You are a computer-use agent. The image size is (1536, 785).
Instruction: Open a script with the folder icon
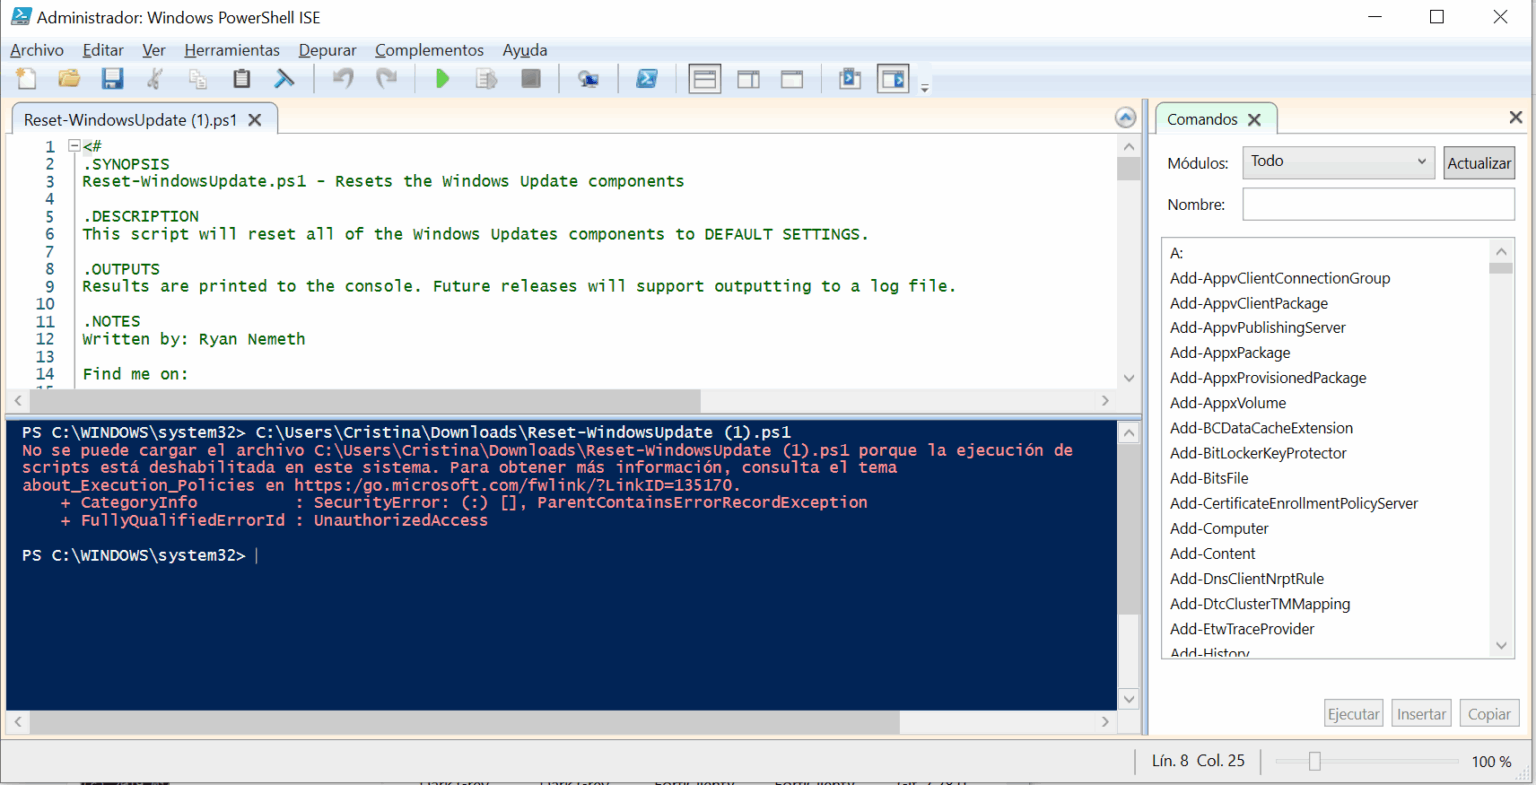[x=69, y=79]
